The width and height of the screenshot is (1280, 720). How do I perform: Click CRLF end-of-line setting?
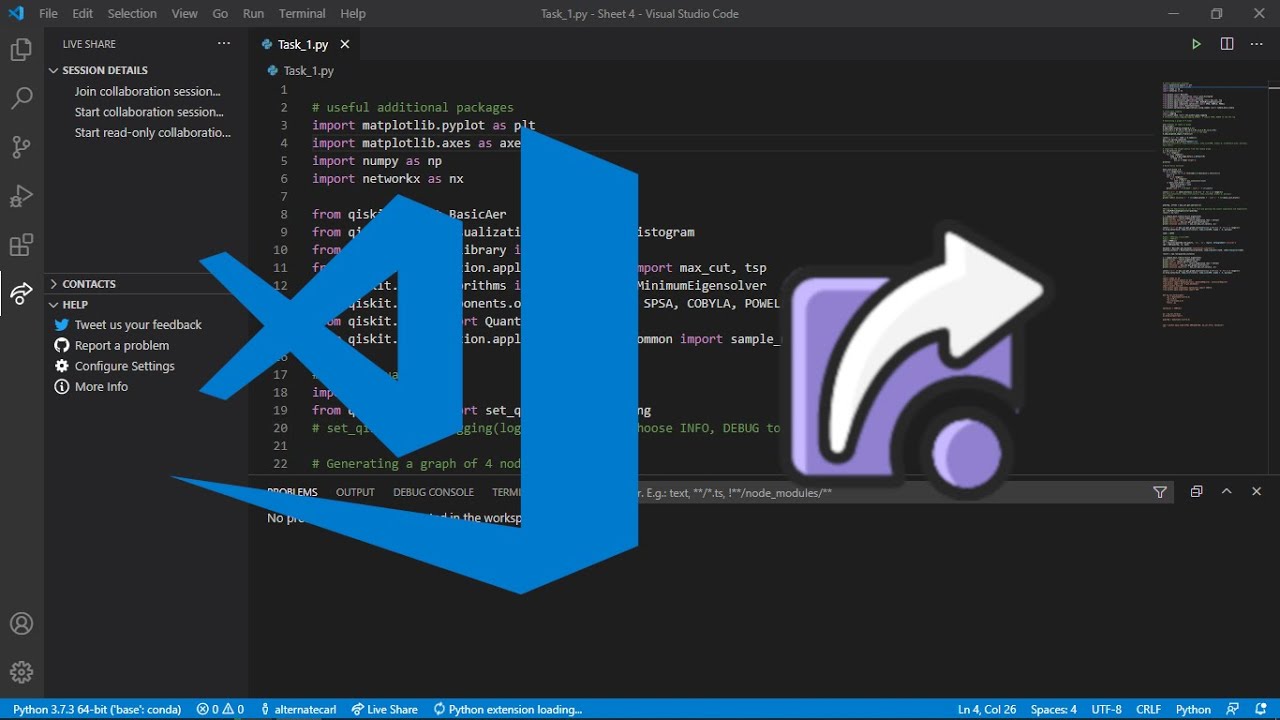pyautogui.click(x=1148, y=709)
